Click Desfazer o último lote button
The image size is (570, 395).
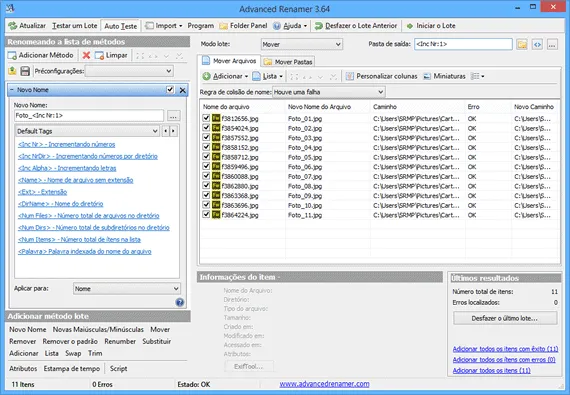coord(505,318)
